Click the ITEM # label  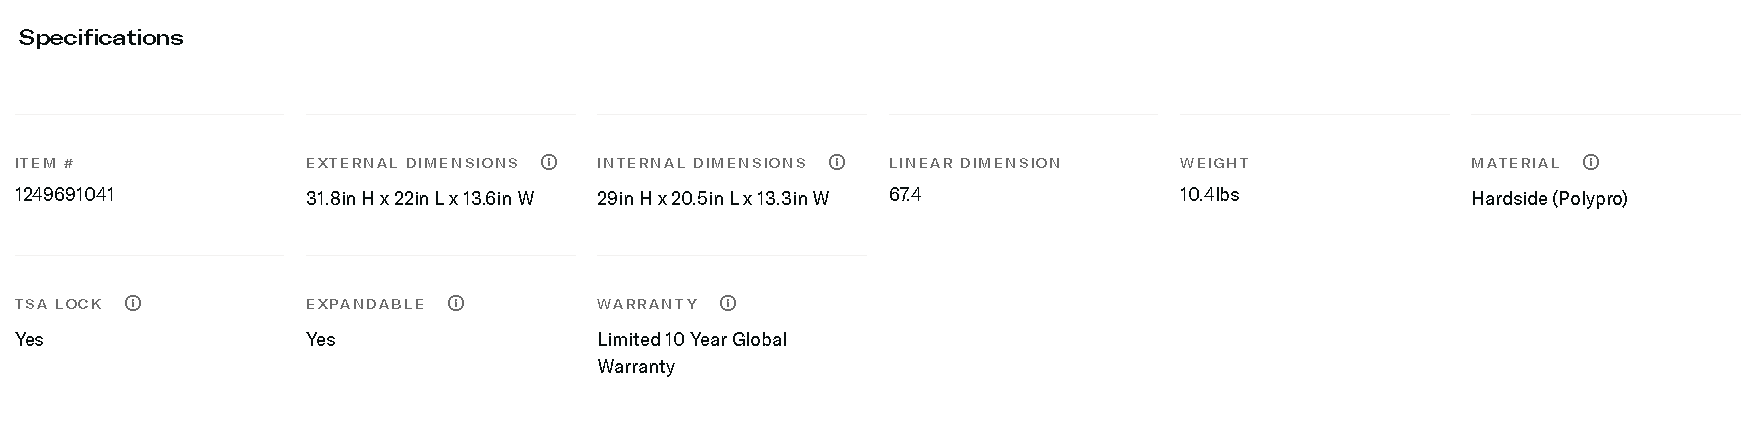click(45, 163)
